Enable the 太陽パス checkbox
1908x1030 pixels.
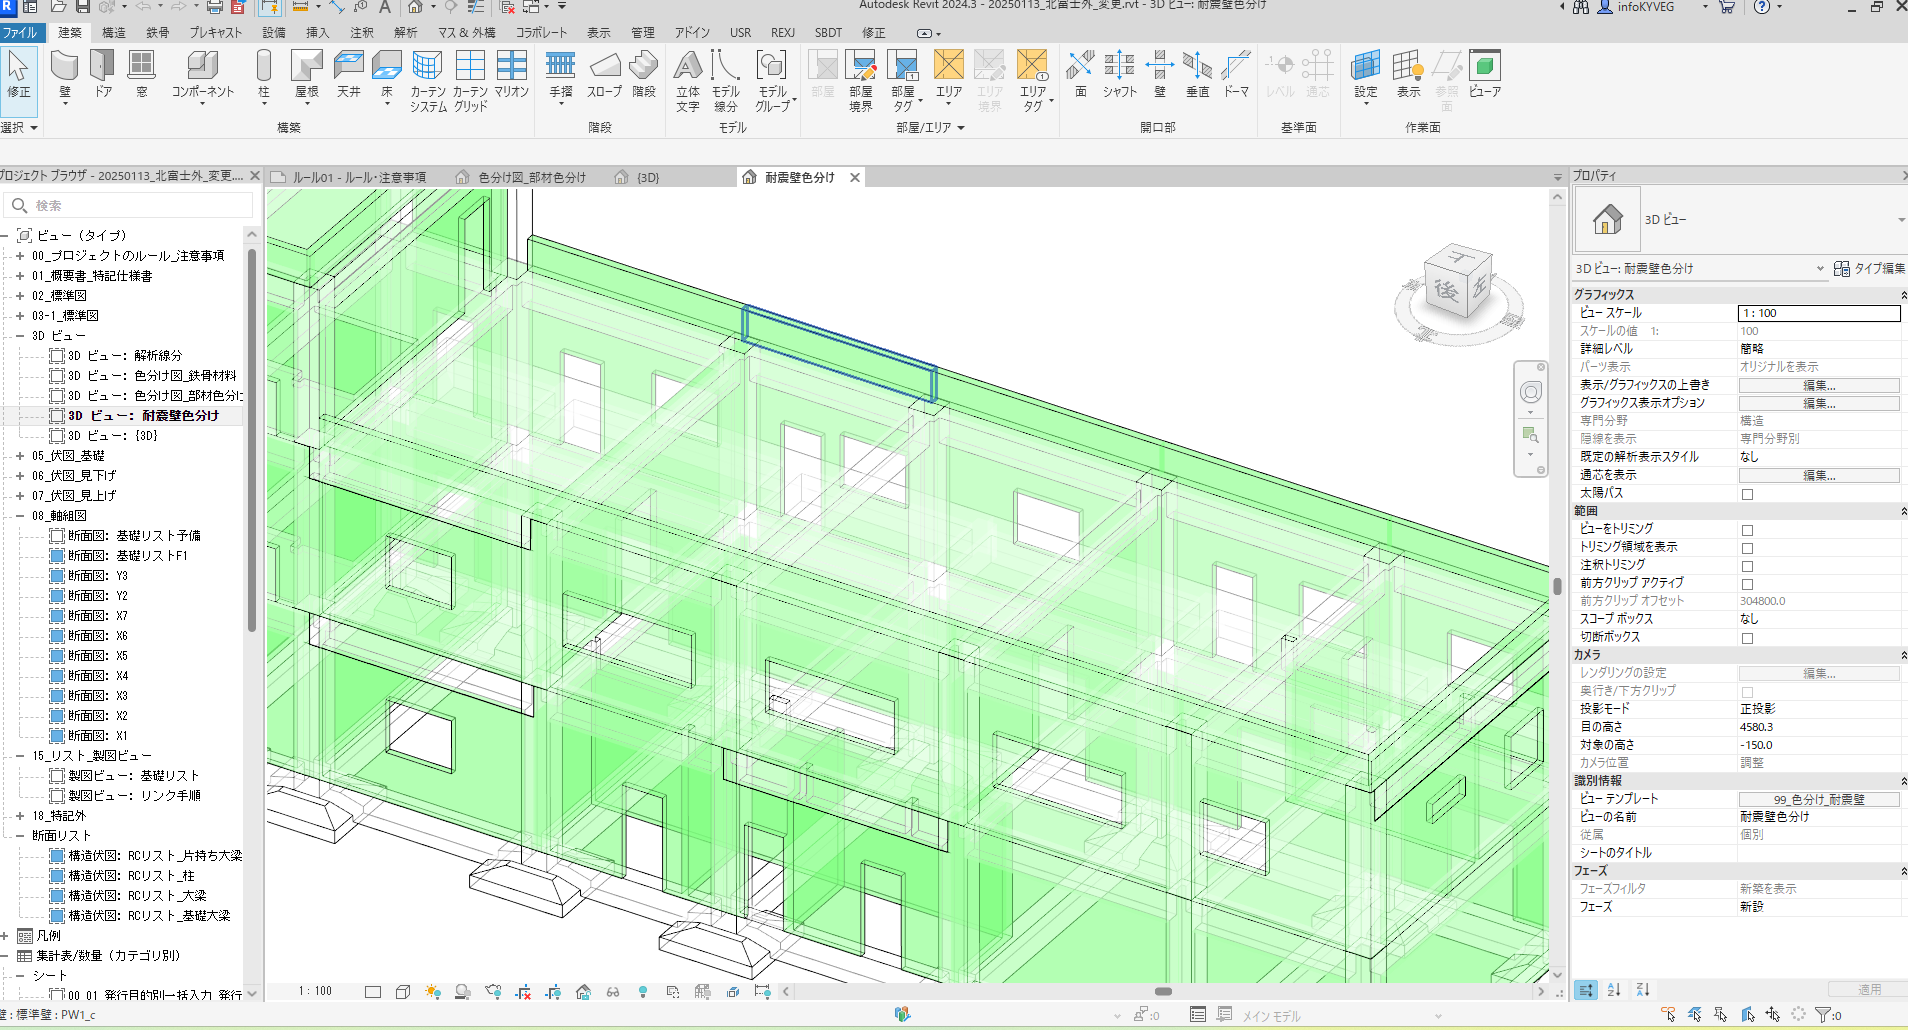tap(1747, 494)
